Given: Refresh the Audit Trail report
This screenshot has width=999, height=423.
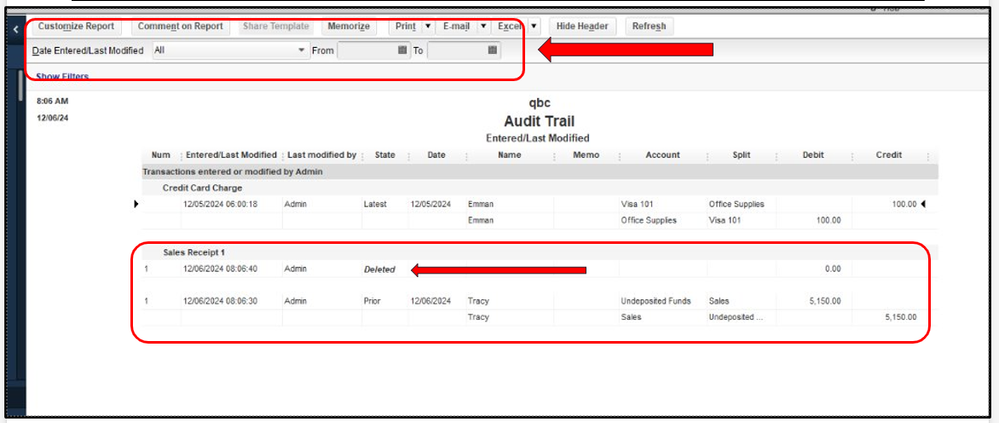Looking at the screenshot, I should [649, 26].
